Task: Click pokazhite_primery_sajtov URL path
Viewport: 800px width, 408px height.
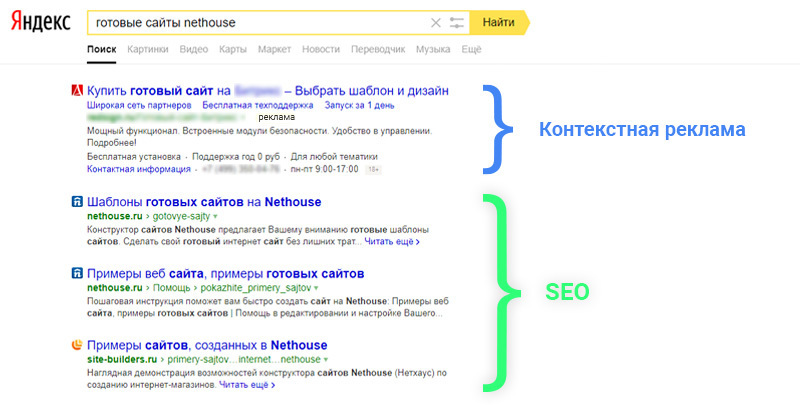Action: click(x=256, y=288)
